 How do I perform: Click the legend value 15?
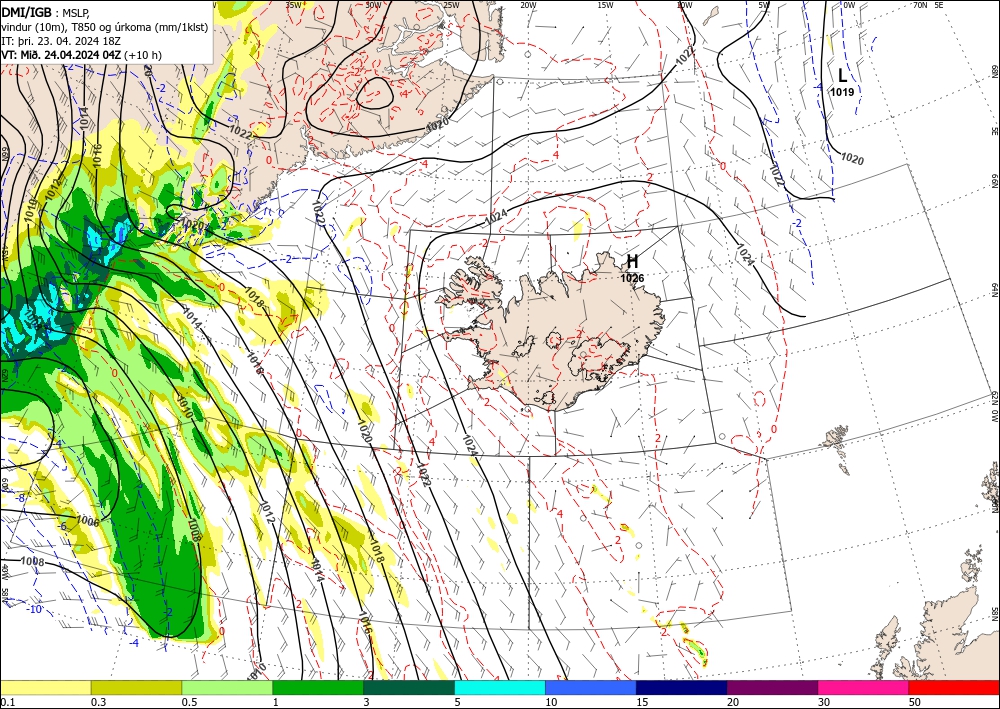pos(642,702)
